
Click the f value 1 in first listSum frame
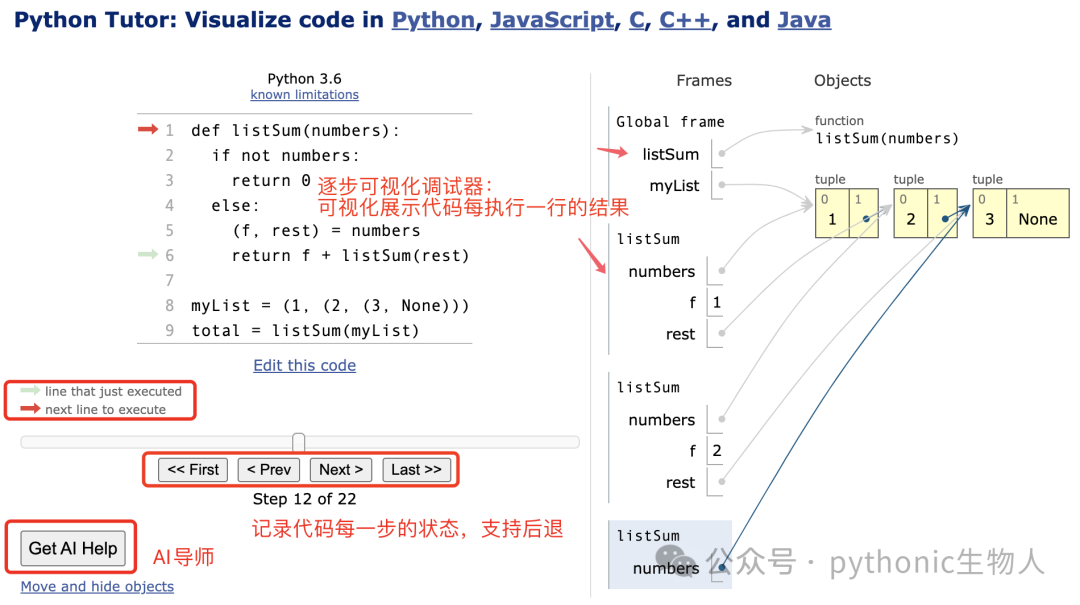tap(716, 302)
